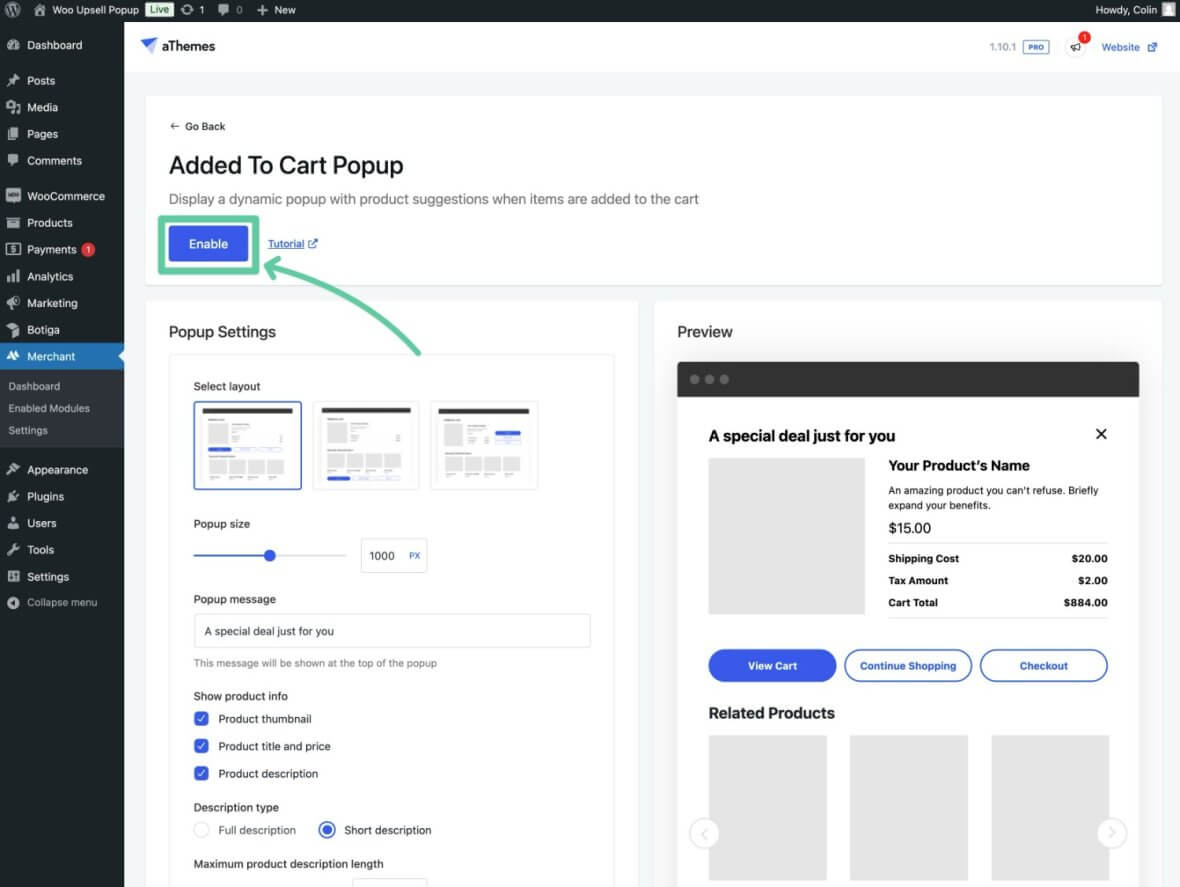The height and width of the screenshot is (887, 1180).
Task: Open the announcements megaphone icon
Action: [x=1076, y=47]
